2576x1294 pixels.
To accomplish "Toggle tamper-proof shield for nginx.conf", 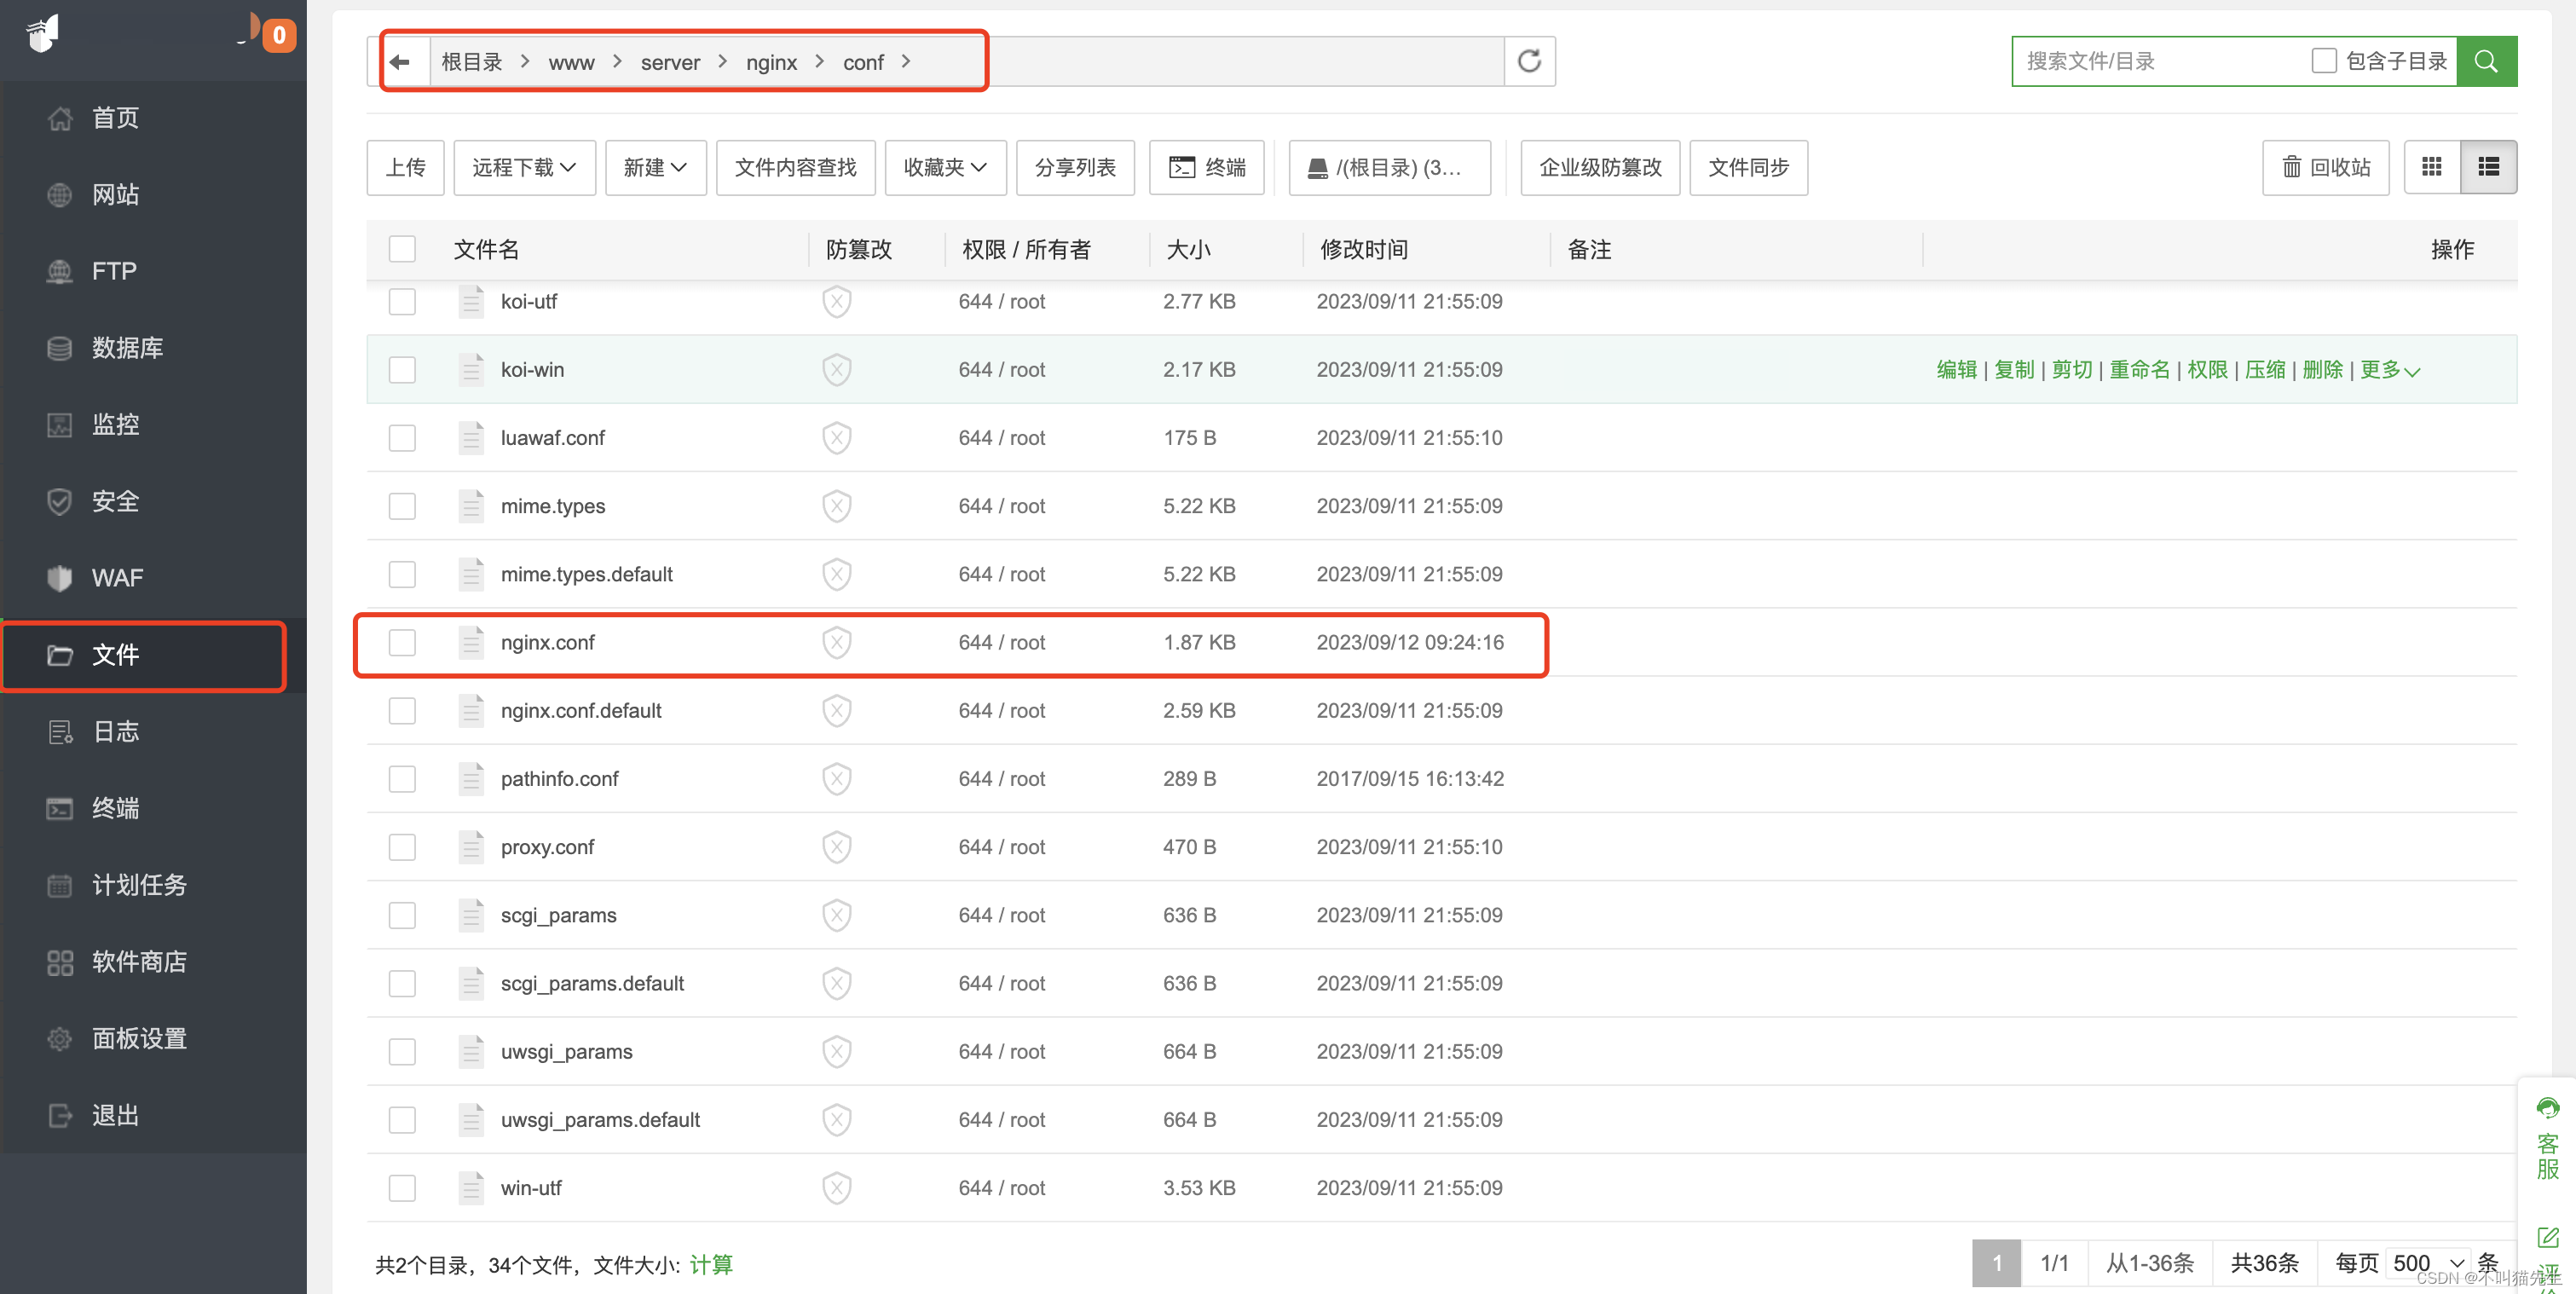I will (x=837, y=642).
